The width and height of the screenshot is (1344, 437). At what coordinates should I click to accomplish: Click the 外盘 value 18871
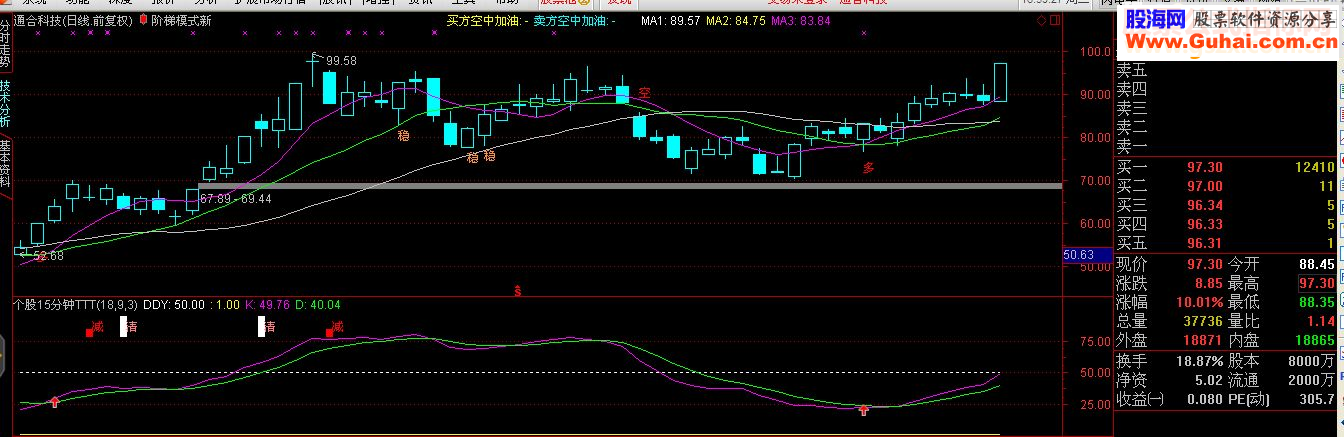[x=1203, y=340]
